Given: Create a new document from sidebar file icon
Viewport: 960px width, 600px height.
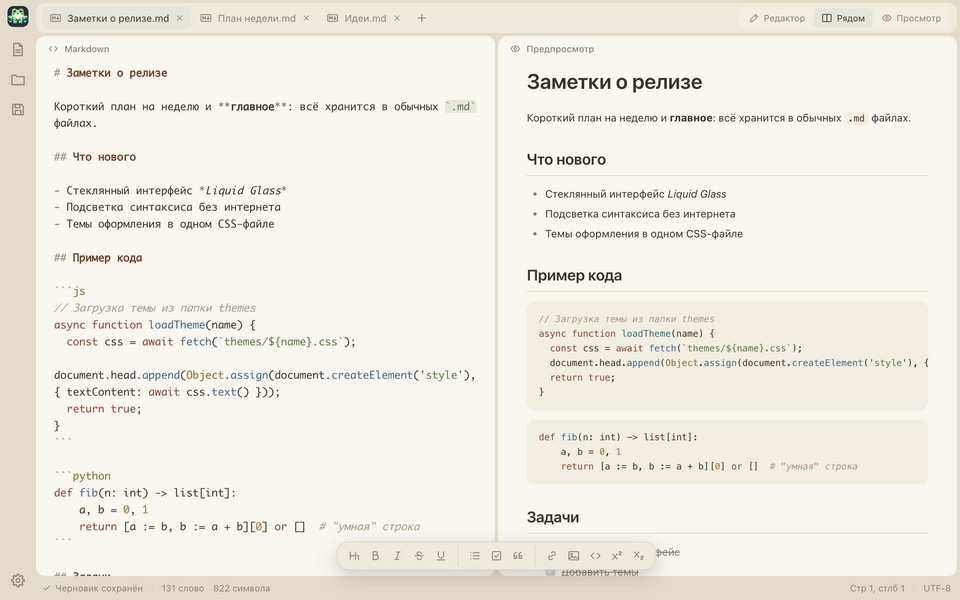Looking at the screenshot, I should click(x=18, y=50).
